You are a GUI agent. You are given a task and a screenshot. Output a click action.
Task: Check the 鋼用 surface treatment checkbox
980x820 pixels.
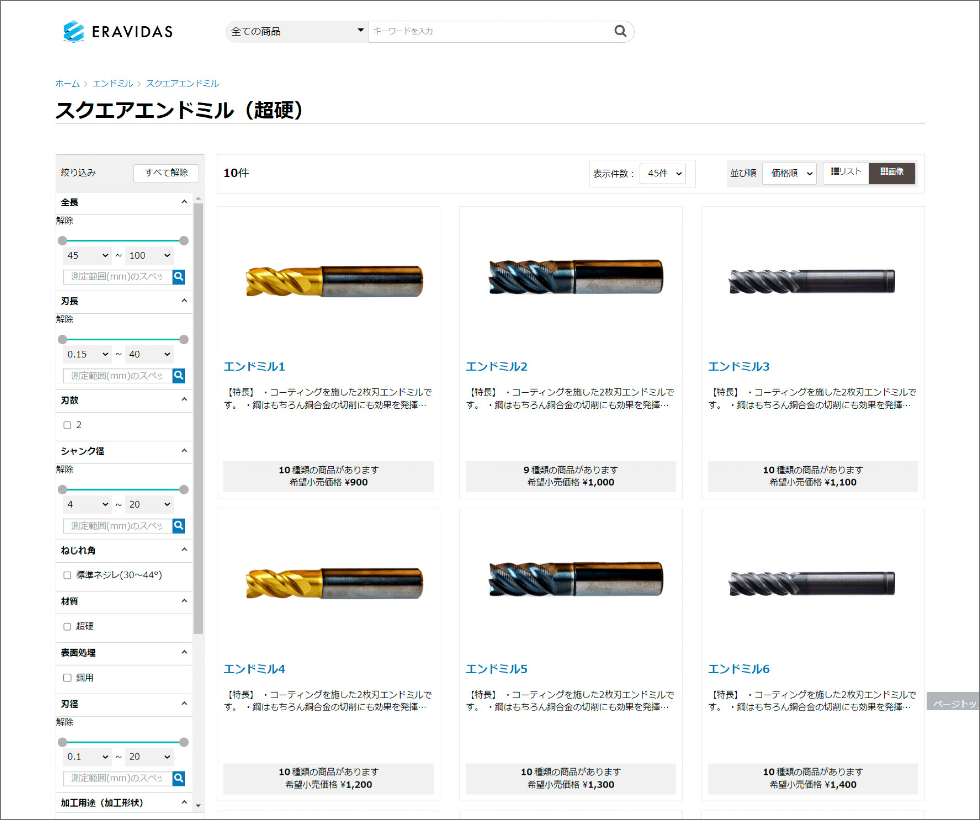pos(68,678)
